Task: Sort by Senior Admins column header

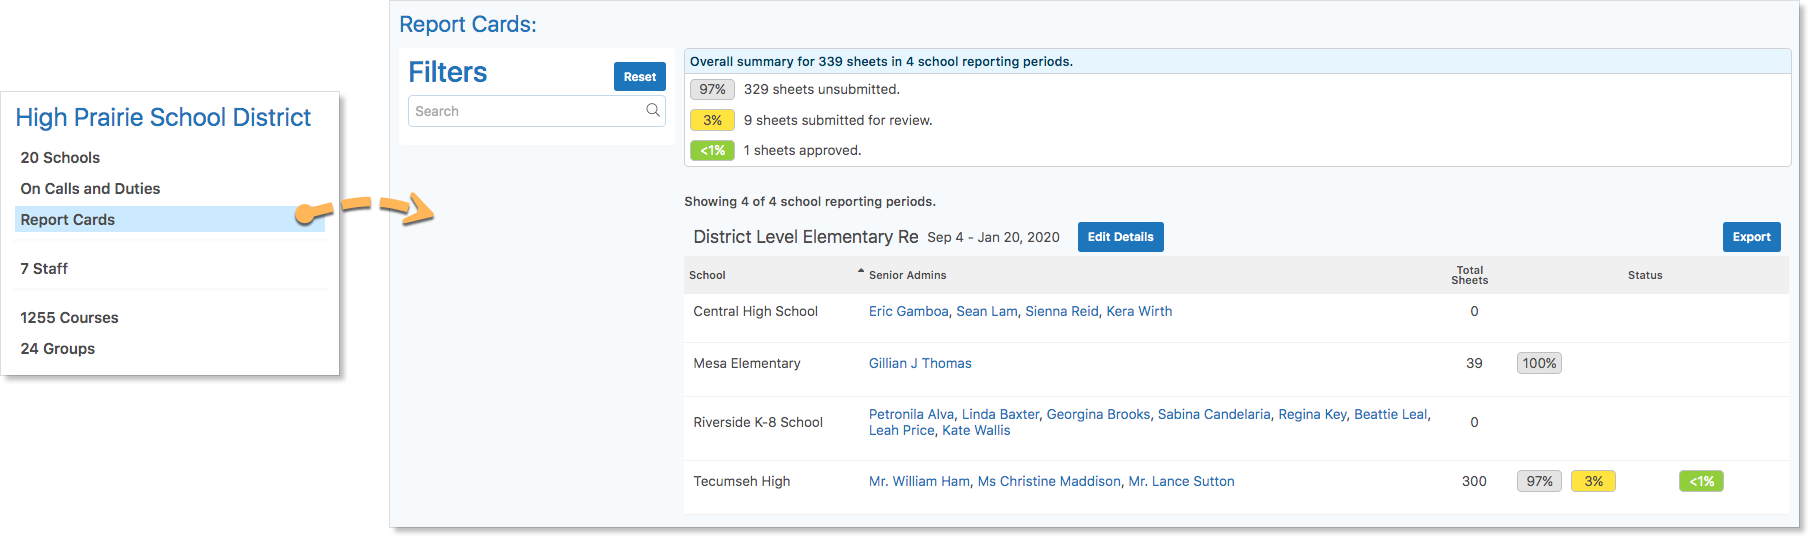Action: click(907, 275)
